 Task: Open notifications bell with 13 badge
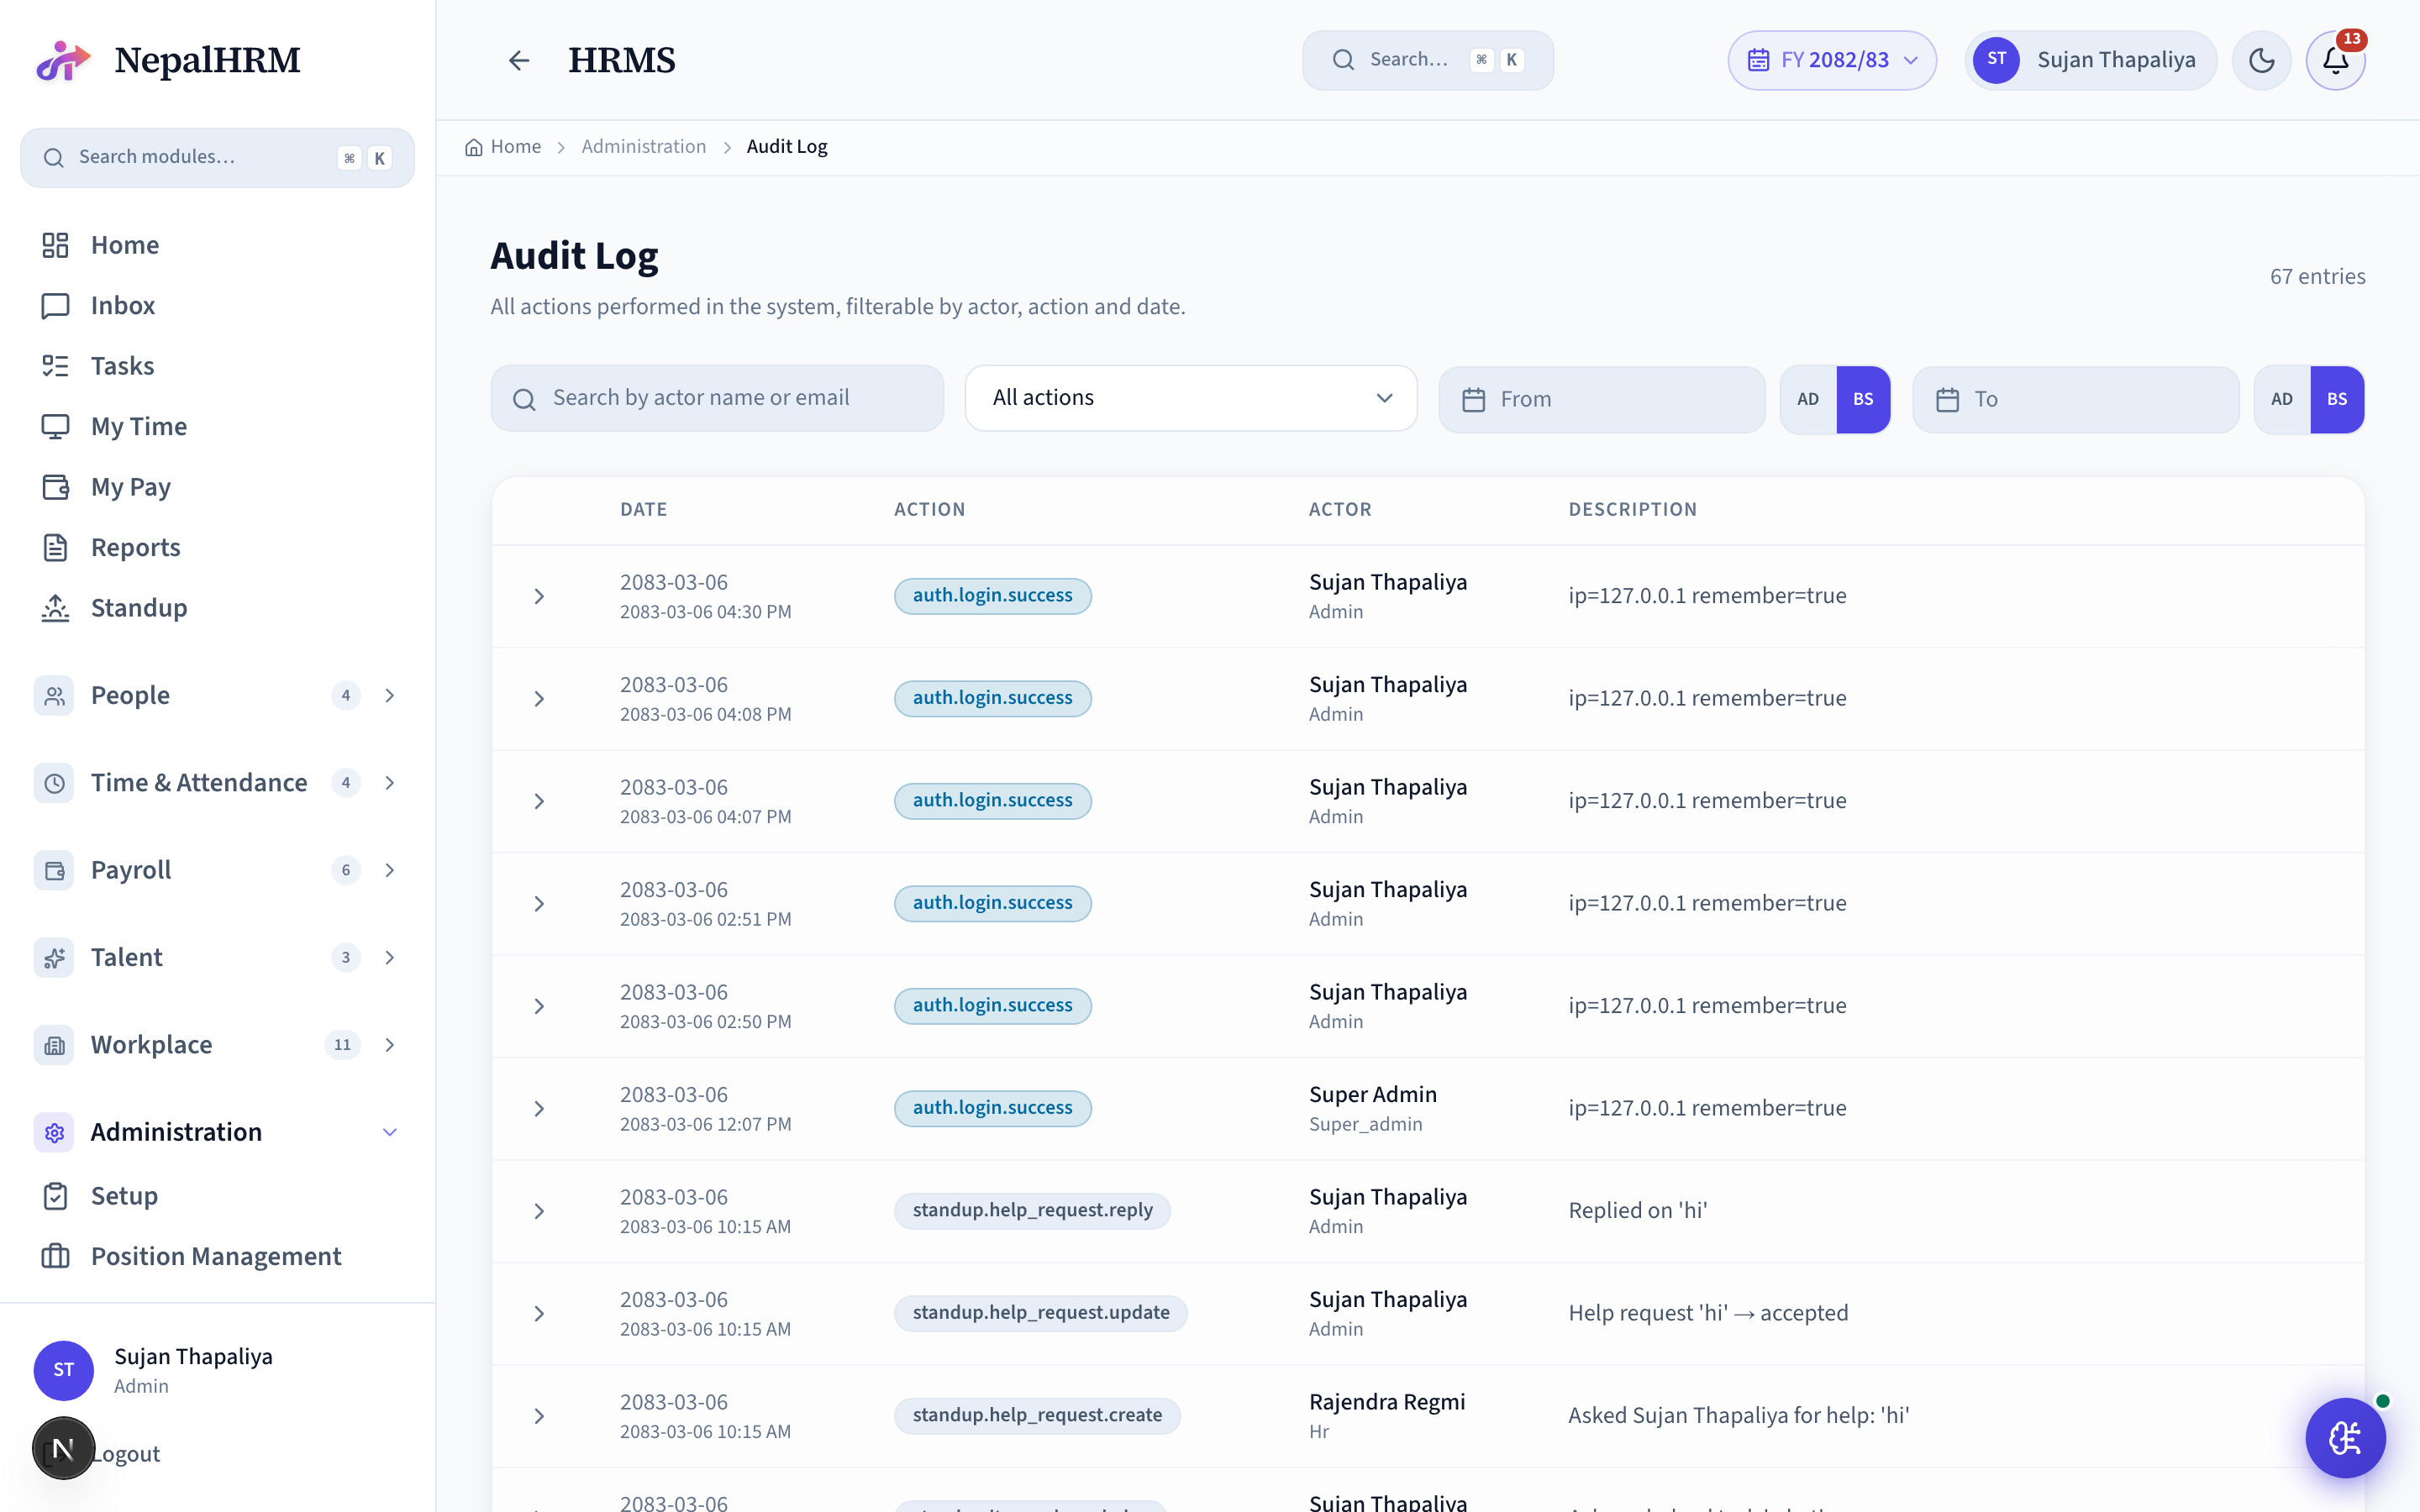click(x=2335, y=60)
